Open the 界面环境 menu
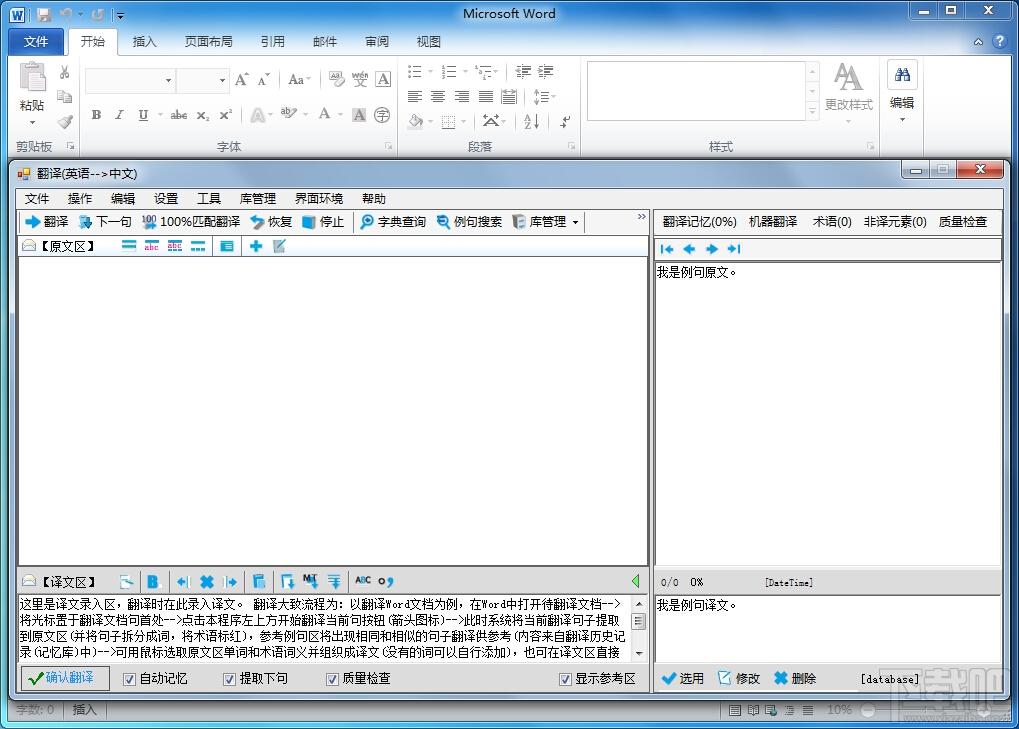Screen dimensions: 1019x729 pyautogui.click(x=318, y=198)
